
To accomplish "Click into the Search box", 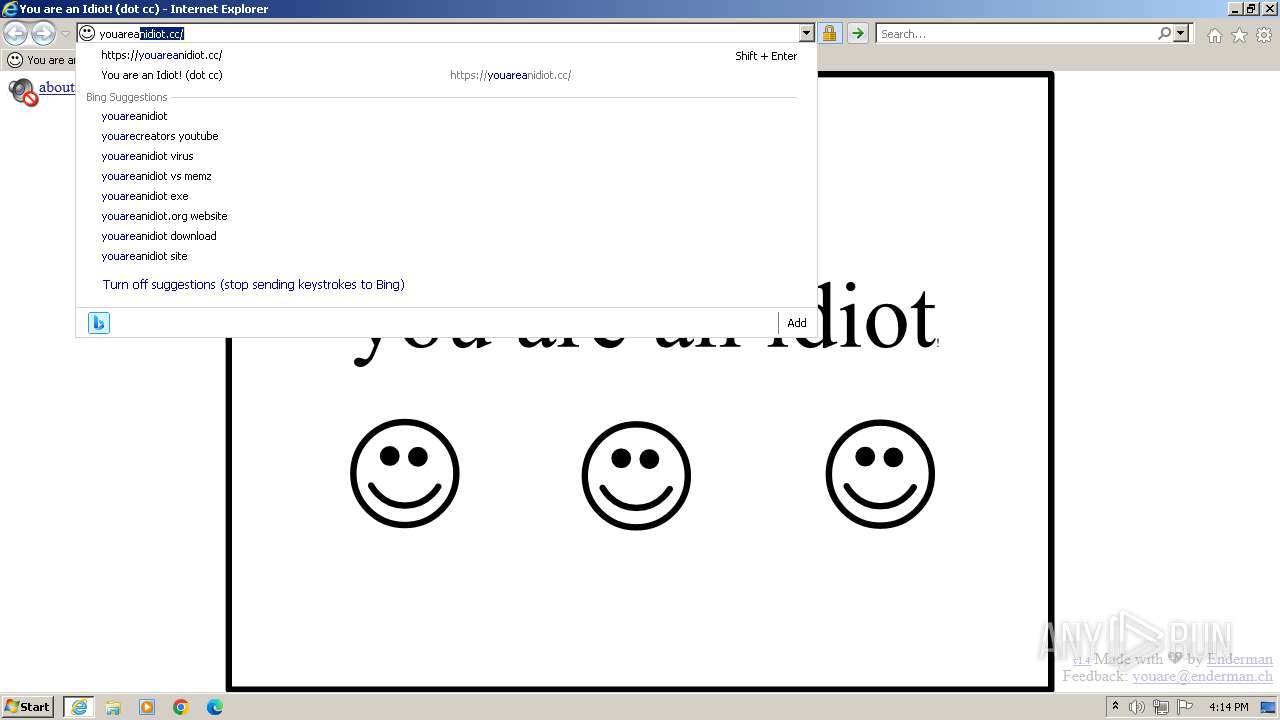I will [x=1016, y=34].
